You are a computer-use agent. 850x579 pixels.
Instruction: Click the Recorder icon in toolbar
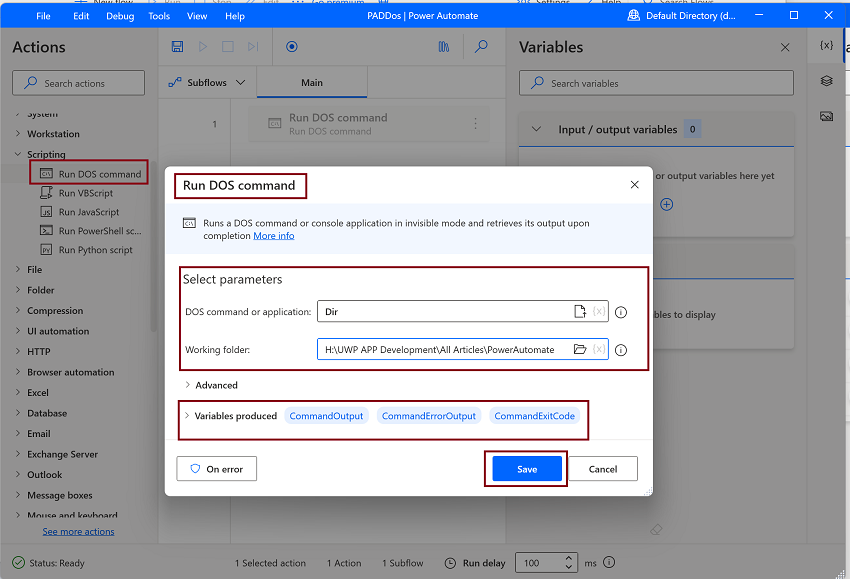coord(292,47)
